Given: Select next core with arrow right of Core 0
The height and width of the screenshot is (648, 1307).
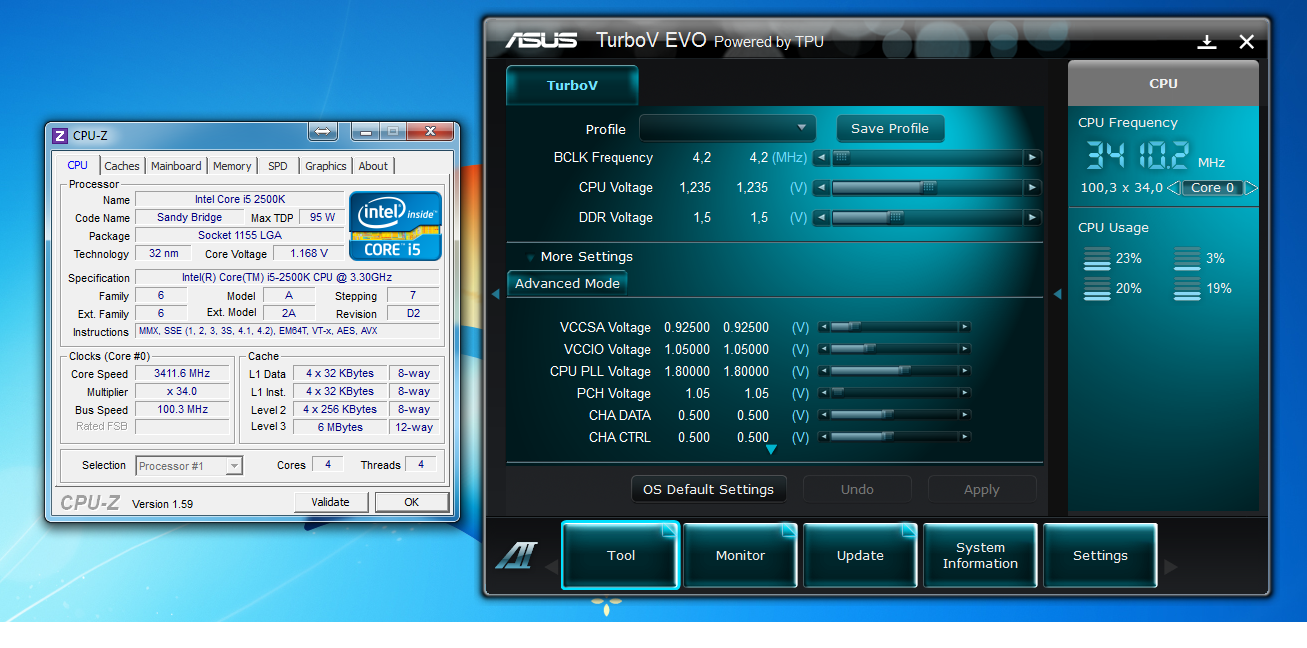Looking at the screenshot, I should pyautogui.click(x=1251, y=188).
